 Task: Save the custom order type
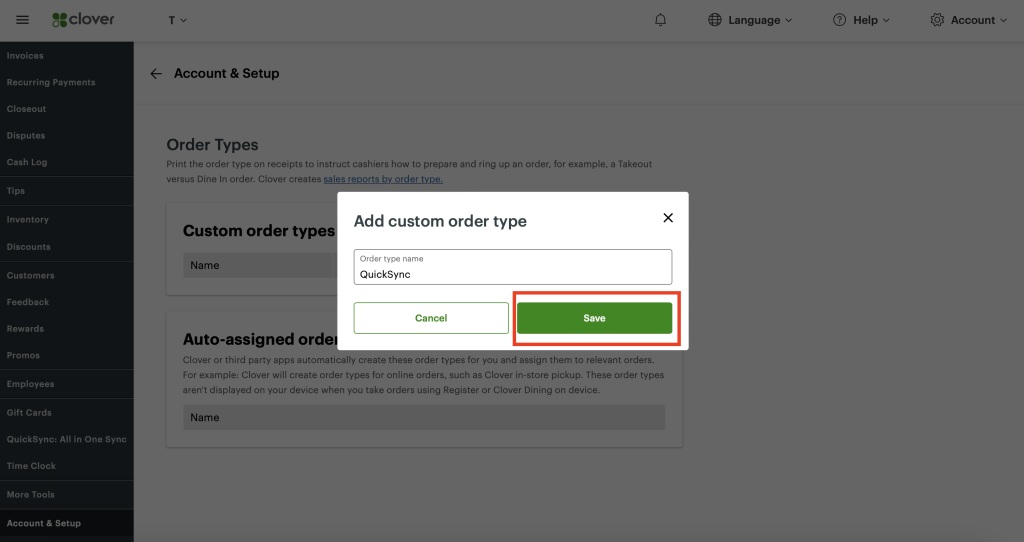click(594, 318)
